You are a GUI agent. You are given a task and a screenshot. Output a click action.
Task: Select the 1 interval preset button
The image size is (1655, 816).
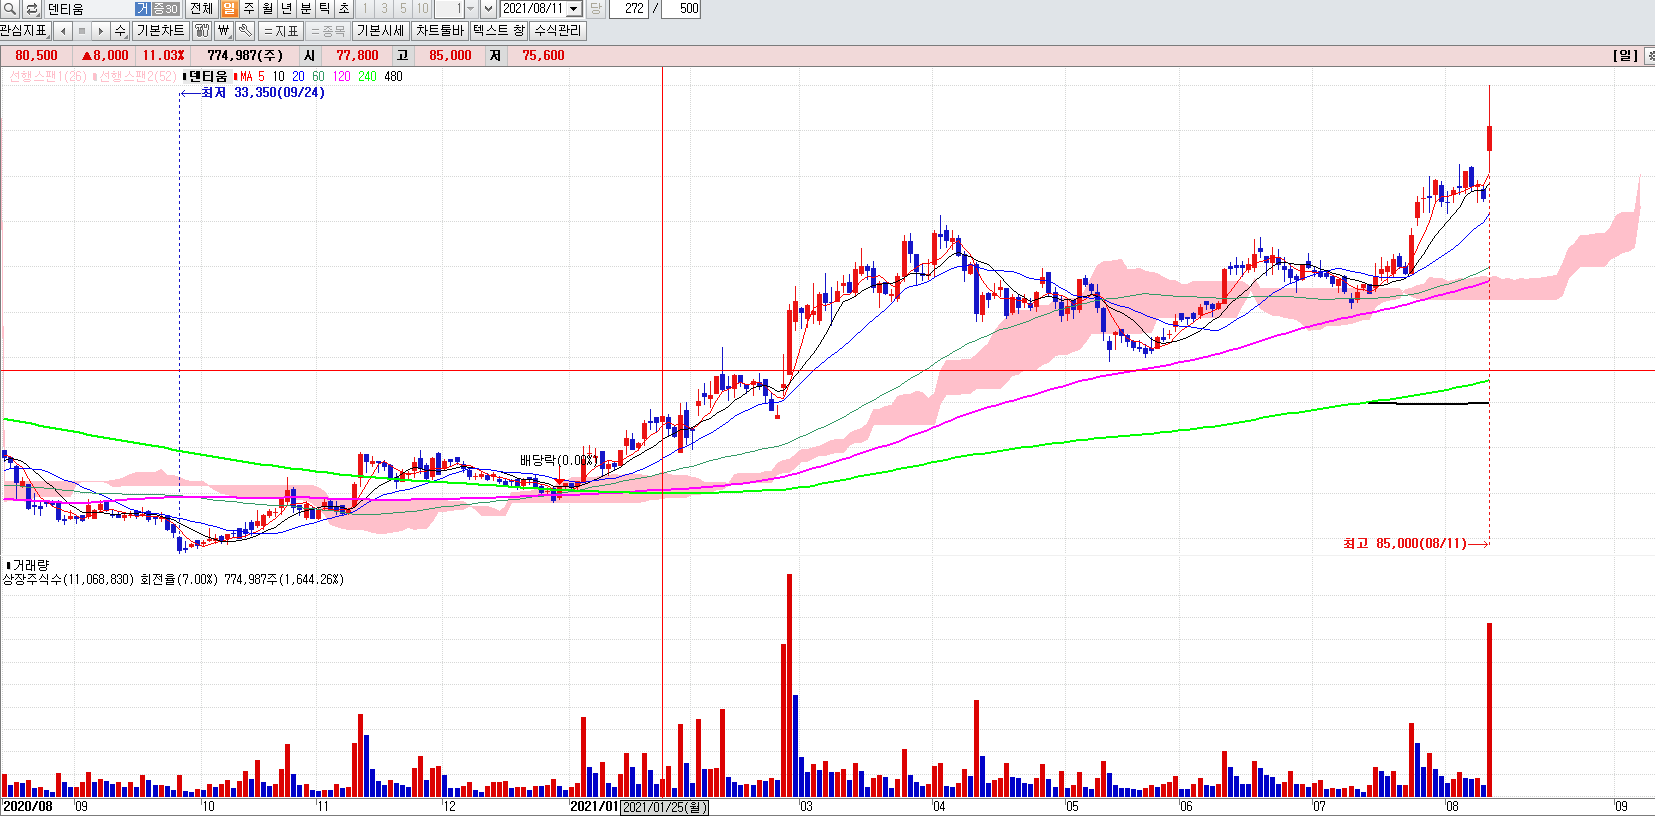365,9
